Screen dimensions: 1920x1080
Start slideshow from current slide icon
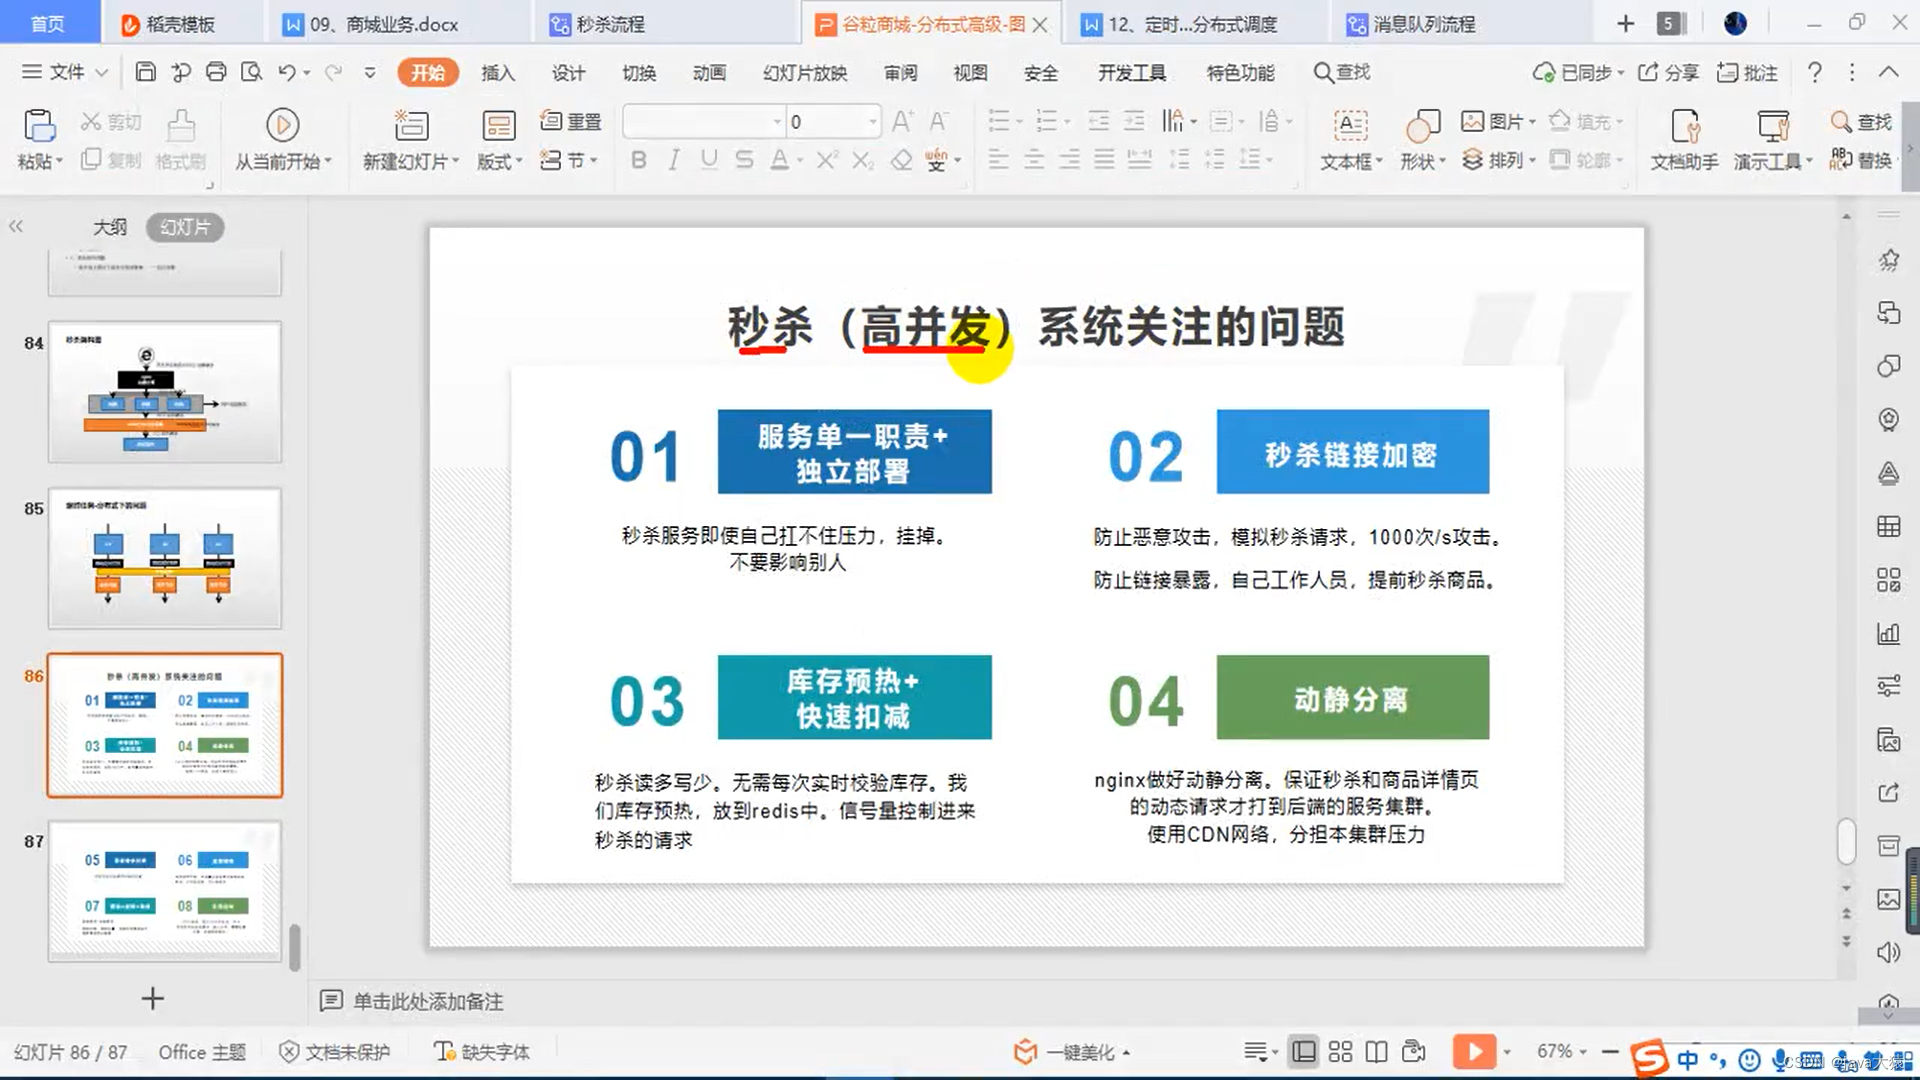coord(282,125)
